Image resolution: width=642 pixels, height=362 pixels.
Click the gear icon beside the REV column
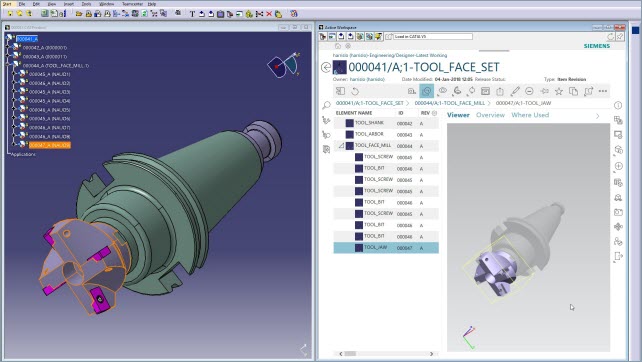(x=434, y=113)
